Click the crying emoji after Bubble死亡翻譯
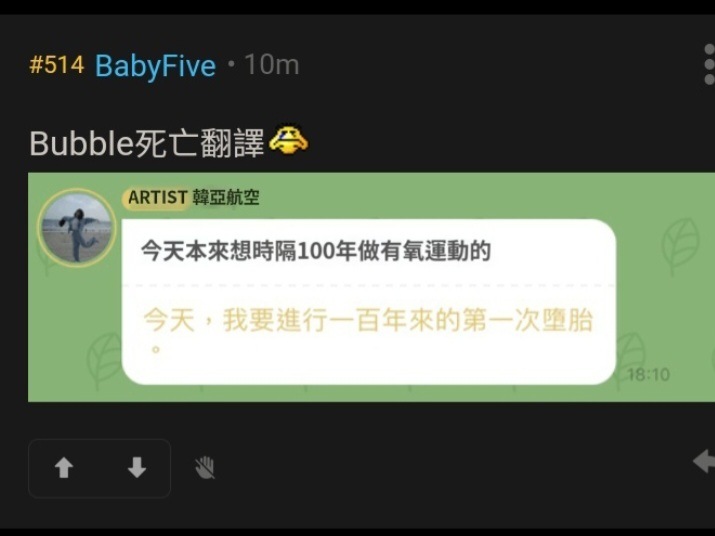Image resolution: width=715 pixels, height=536 pixels. tap(289, 140)
